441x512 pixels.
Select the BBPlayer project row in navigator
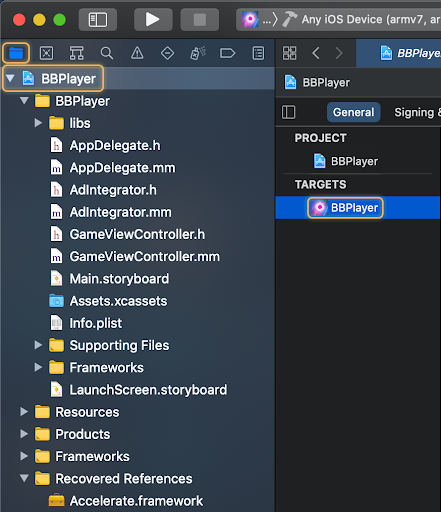[137, 79]
